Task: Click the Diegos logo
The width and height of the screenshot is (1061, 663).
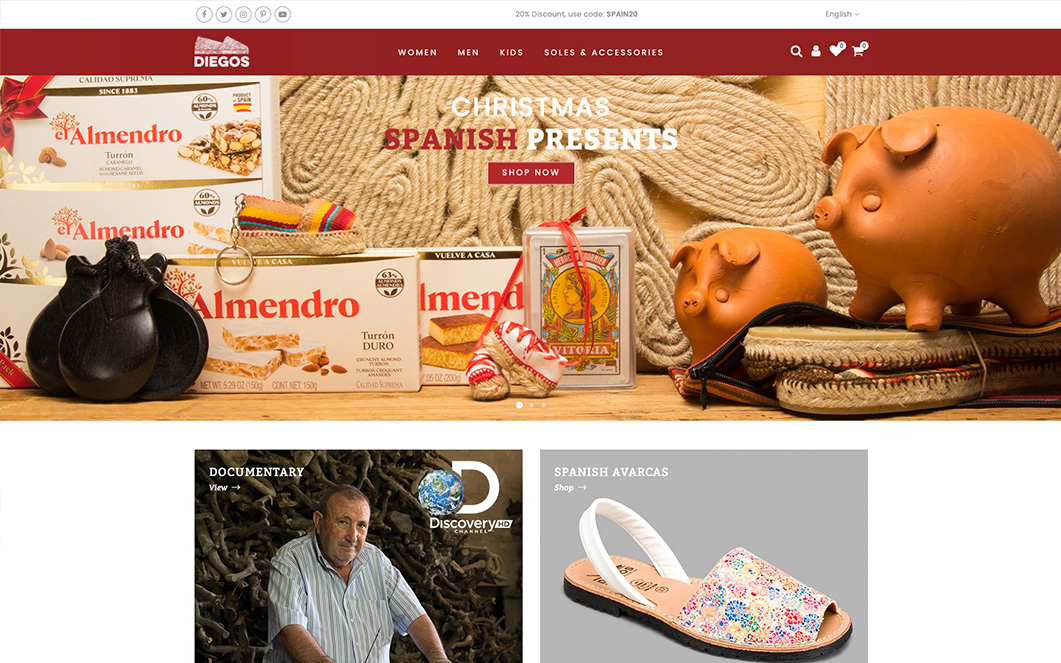Action: [x=222, y=52]
